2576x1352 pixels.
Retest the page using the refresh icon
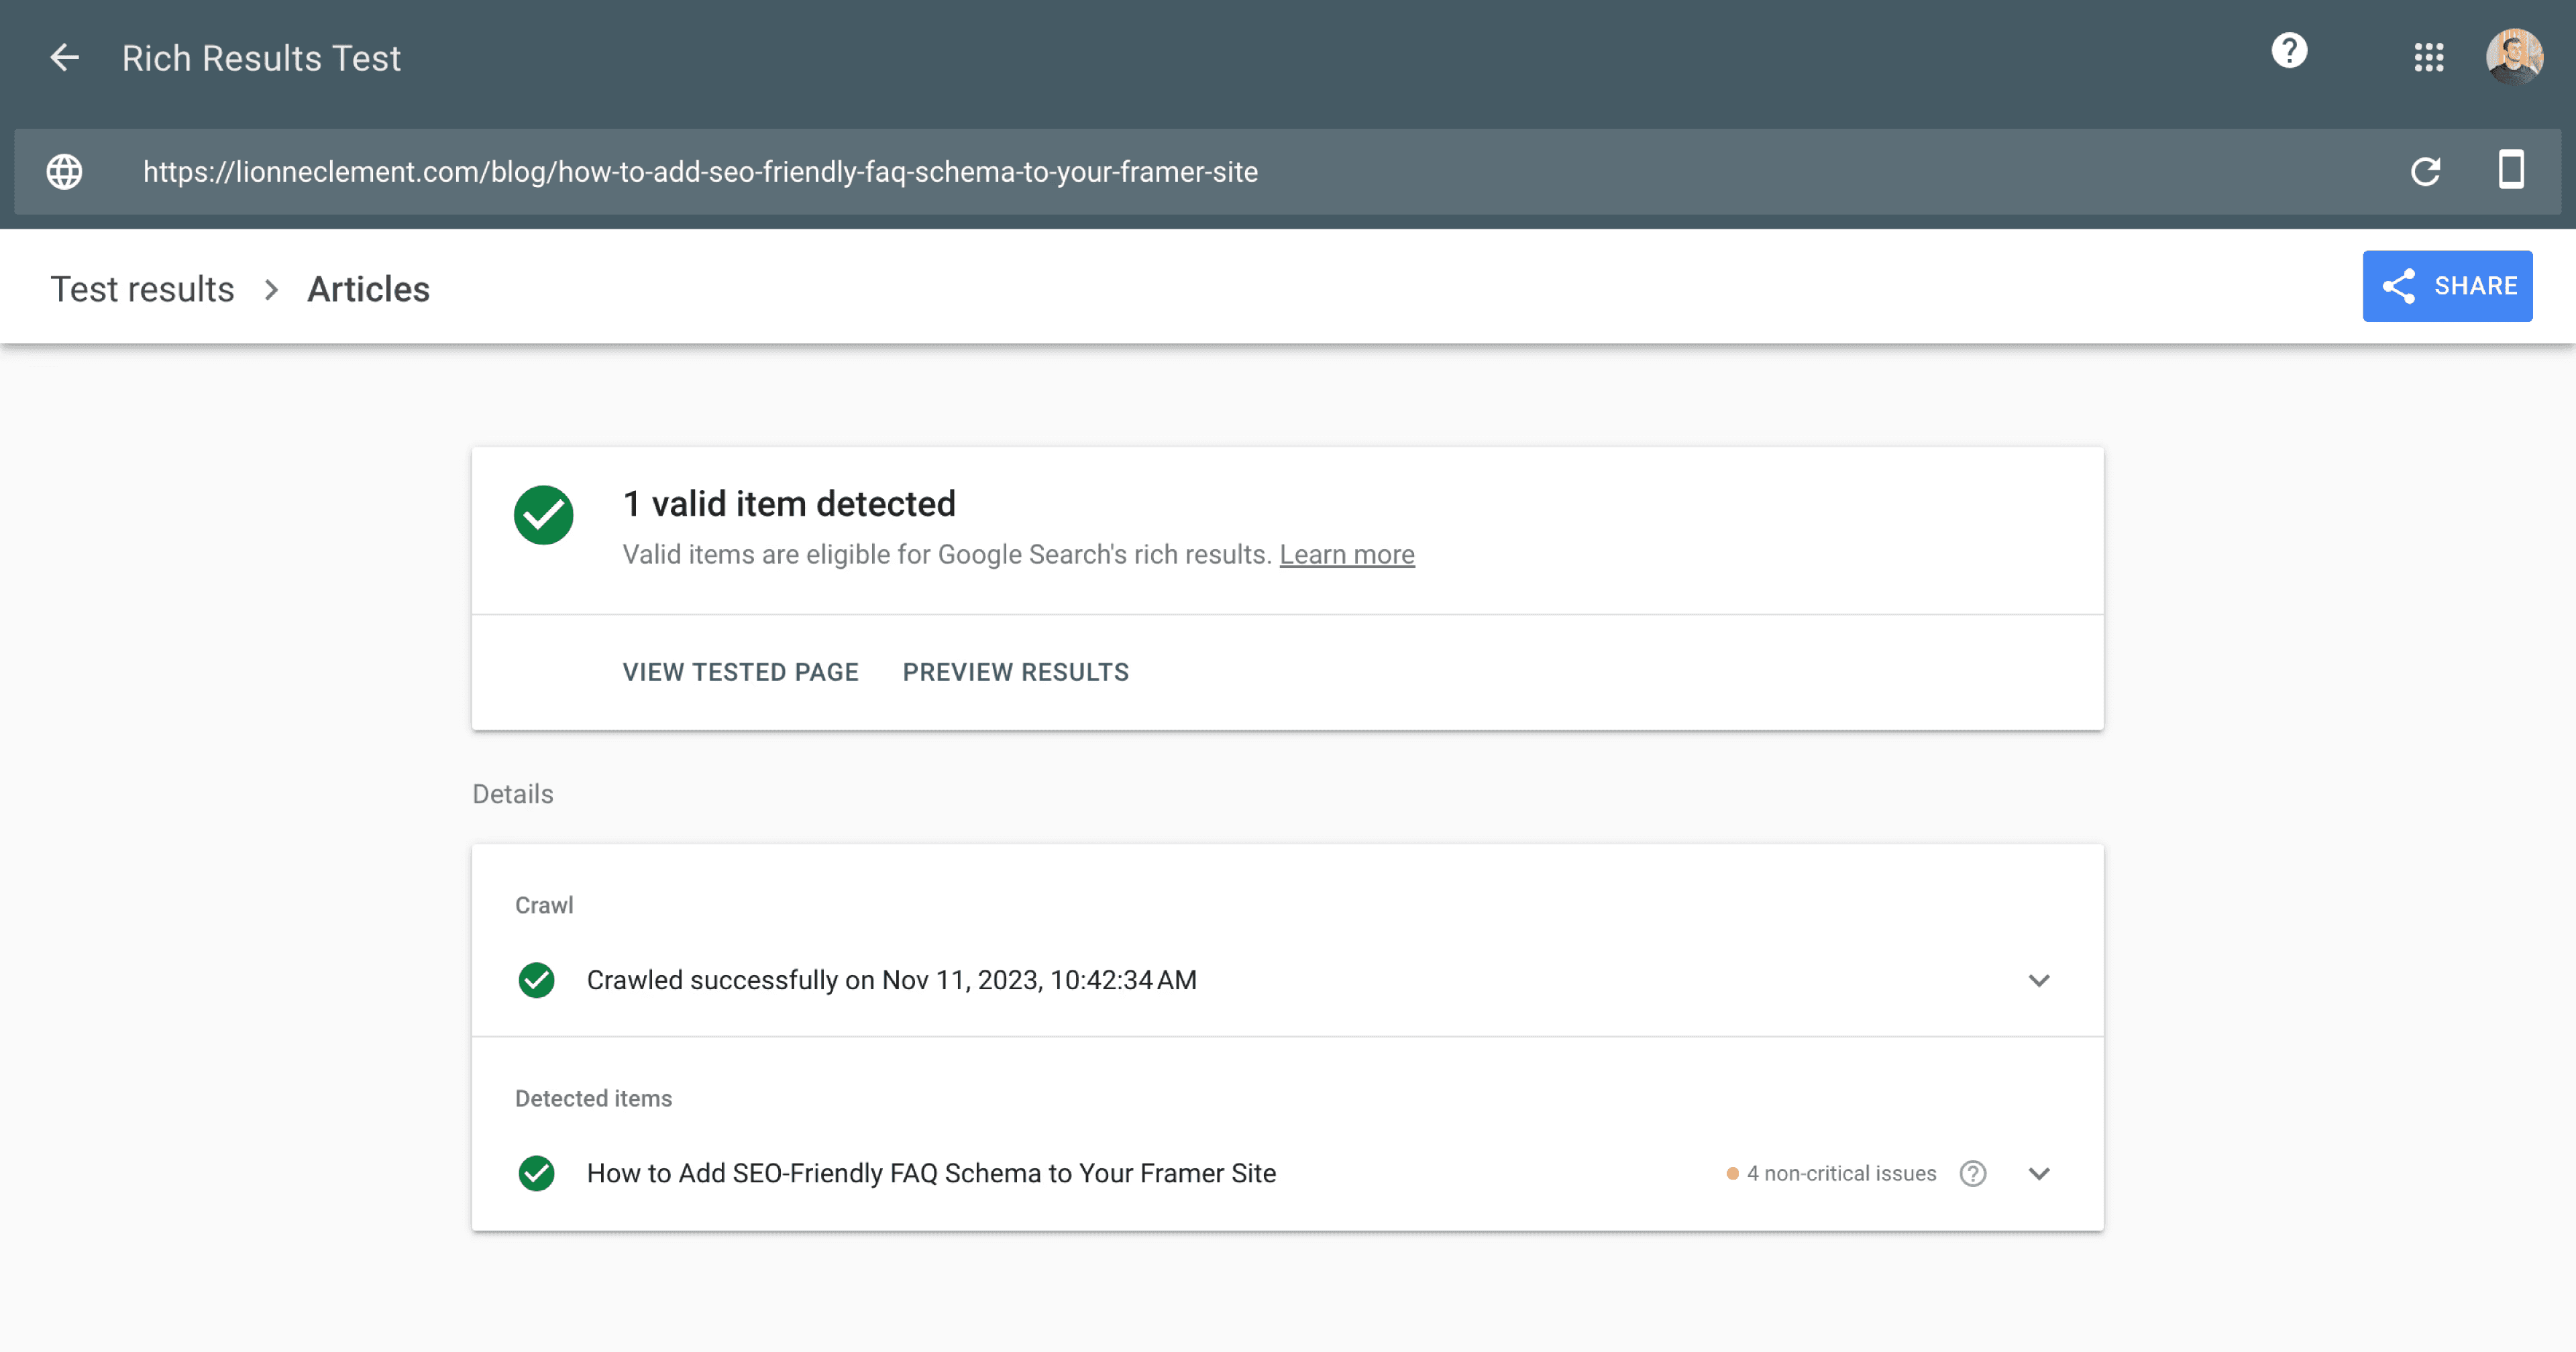click(2426, 172)
